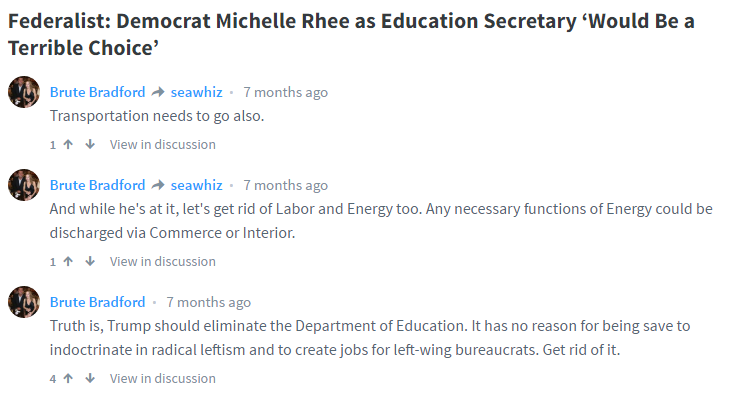The width and height of the screenshot is (741, 415).
Task: Downvote the Transportation comment
Action: click(x=90, y=144)
